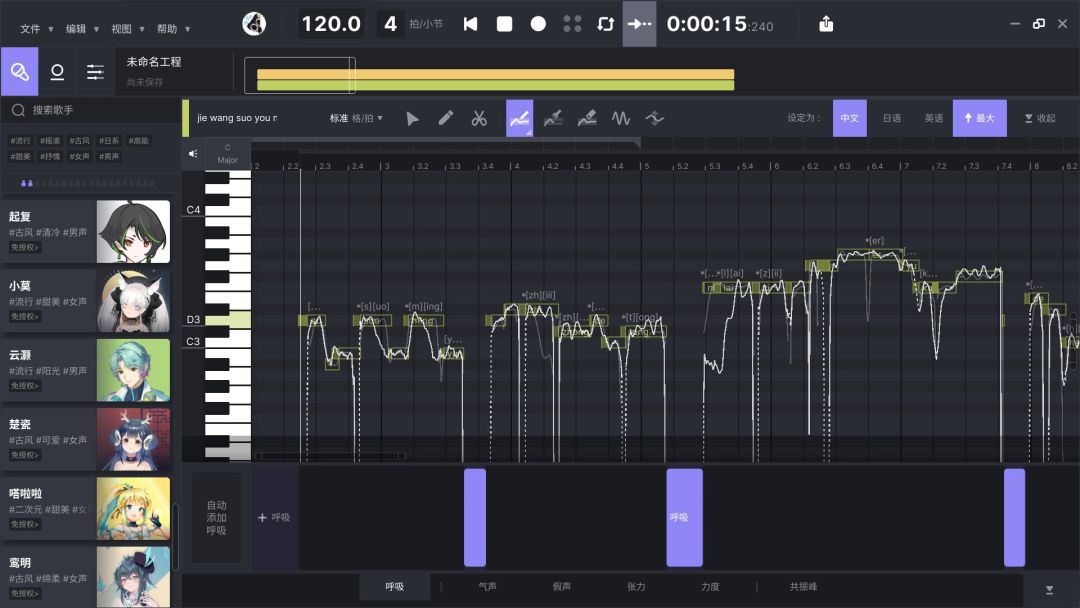Select the arrow pointer tool
1080x608 pixels.
pyautogui.click(x=413, y=118)
